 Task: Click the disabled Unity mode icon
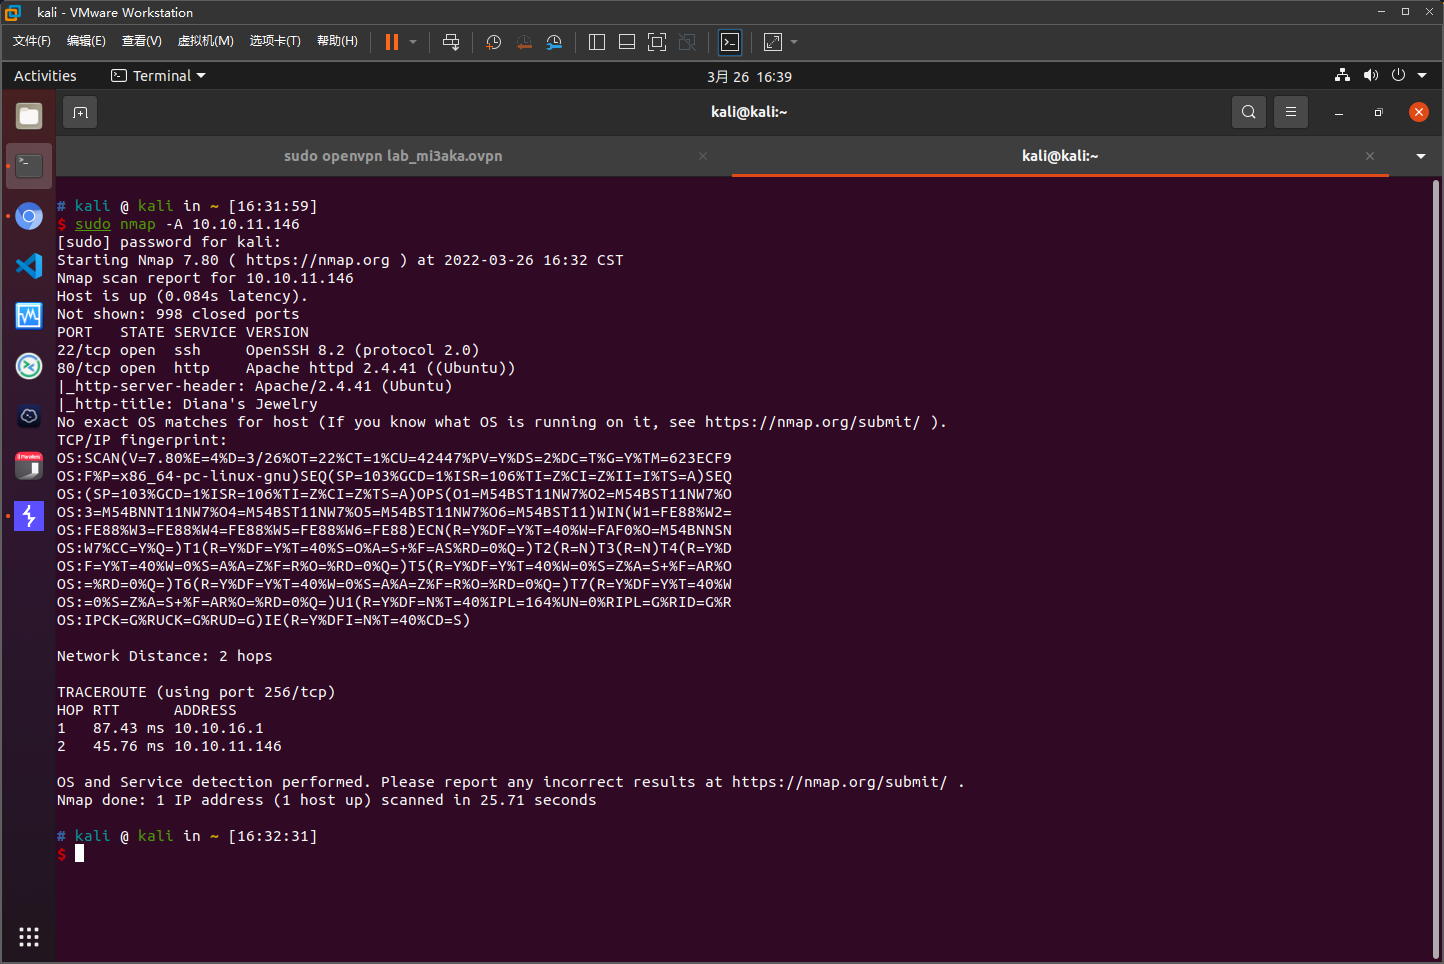(x=687, y=42)
